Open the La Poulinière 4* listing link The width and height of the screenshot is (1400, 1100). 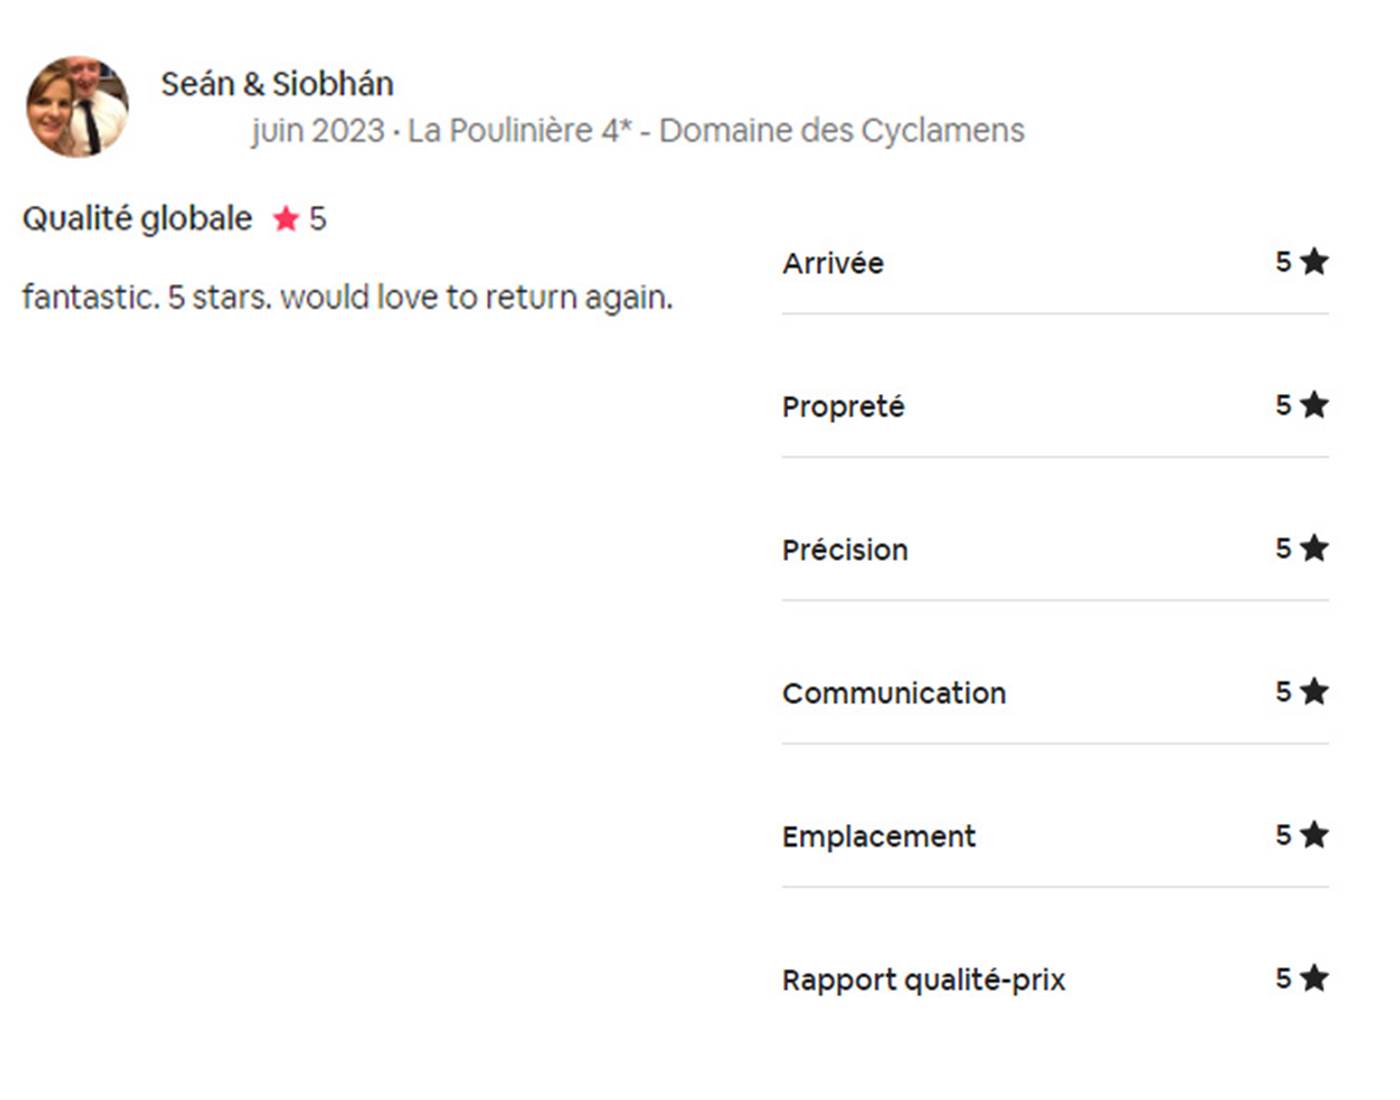click(x=716, y=131)
